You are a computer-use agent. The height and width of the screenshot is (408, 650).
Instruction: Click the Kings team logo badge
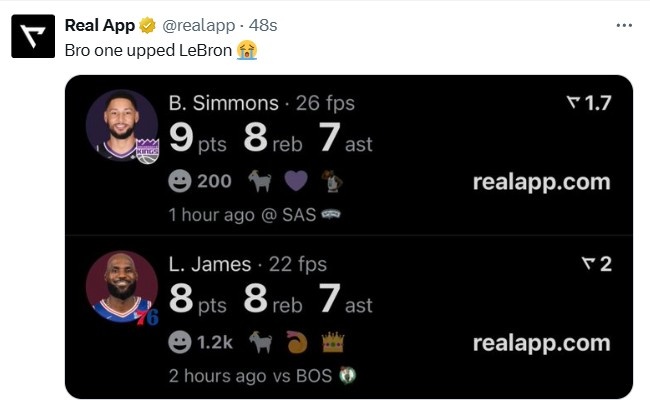148,151
